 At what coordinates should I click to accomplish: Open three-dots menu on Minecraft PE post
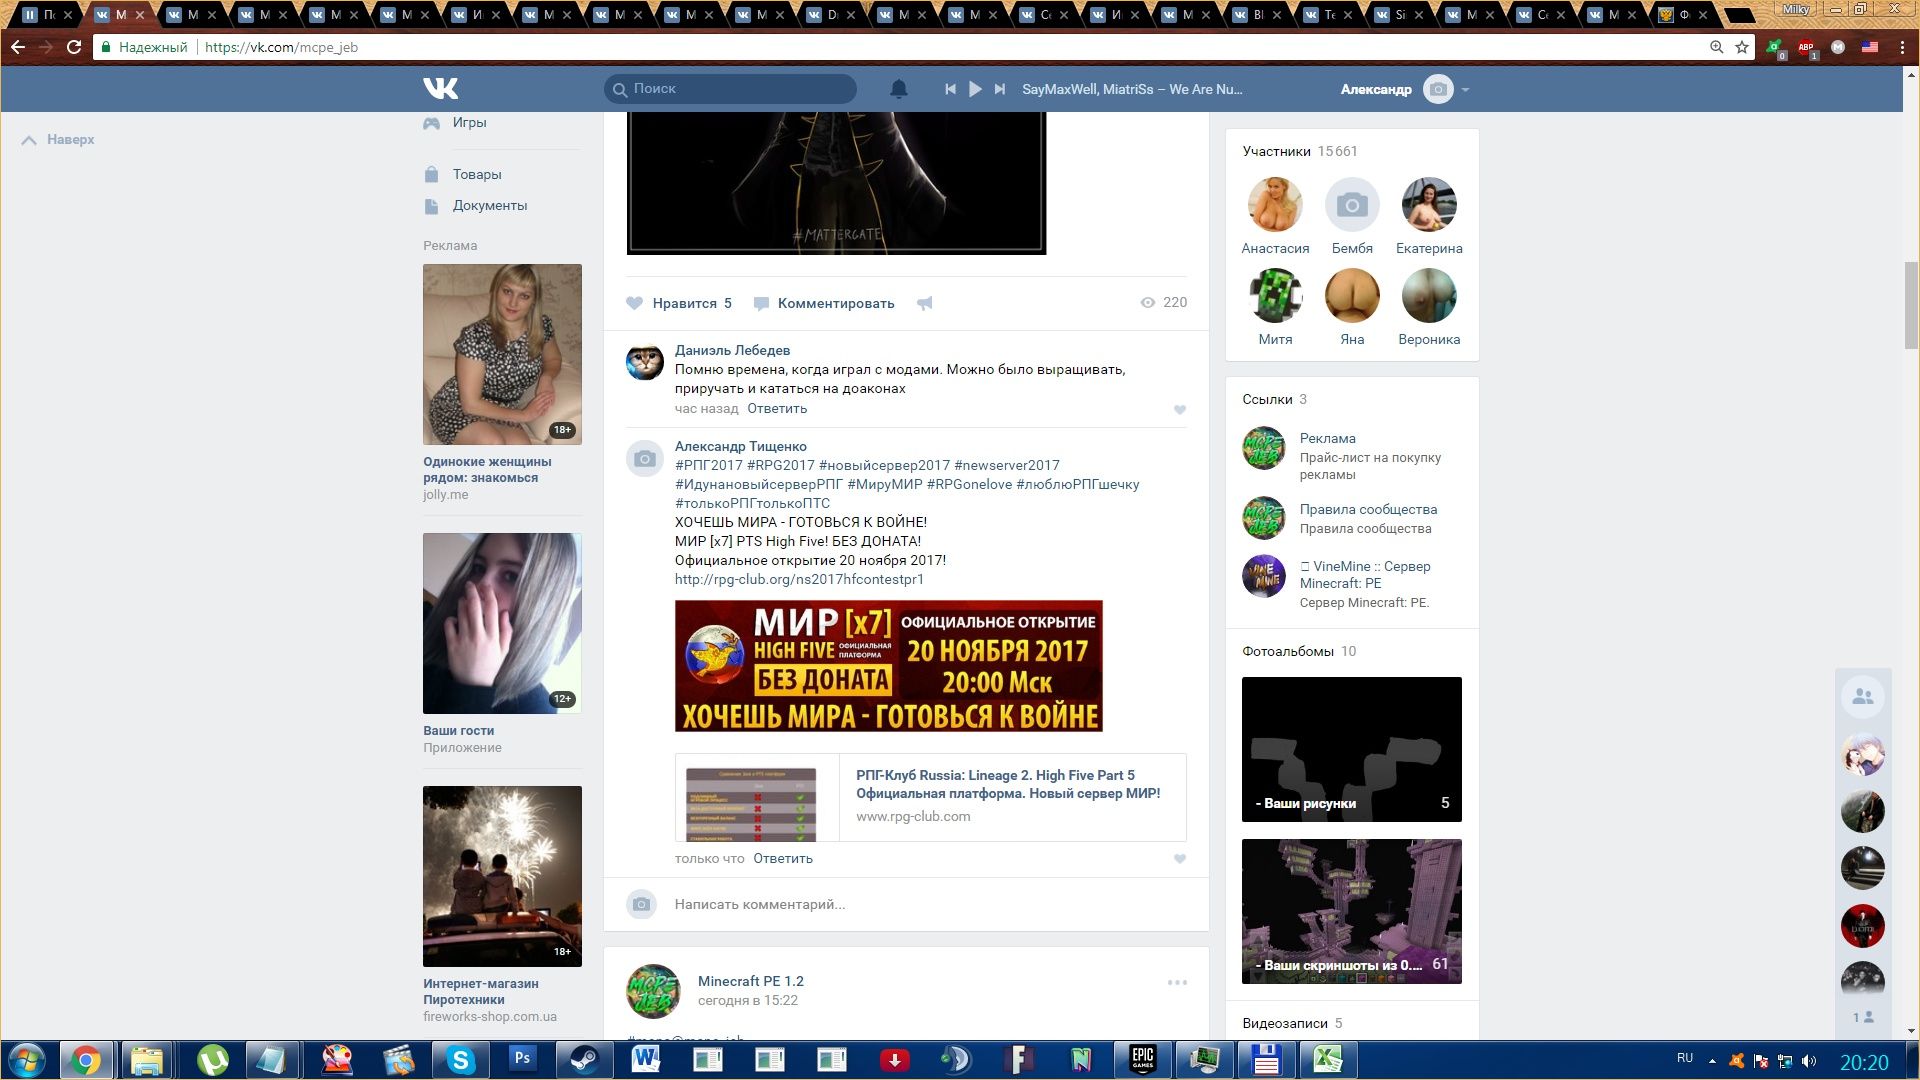(x=1177, y=983)
